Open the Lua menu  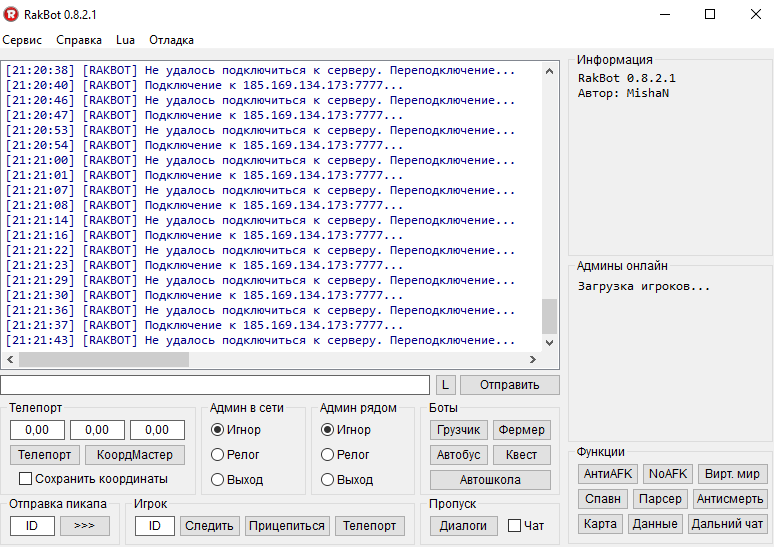coord(125,40)
